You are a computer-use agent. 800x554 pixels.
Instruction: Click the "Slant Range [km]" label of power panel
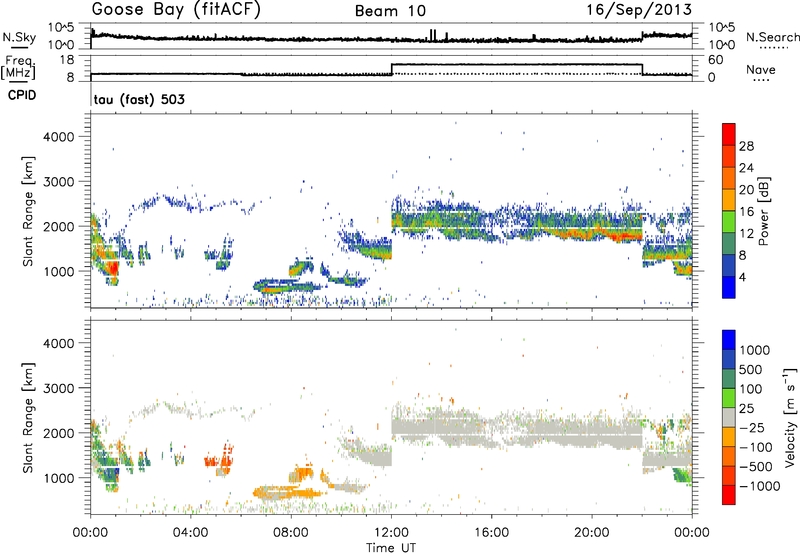28,211
